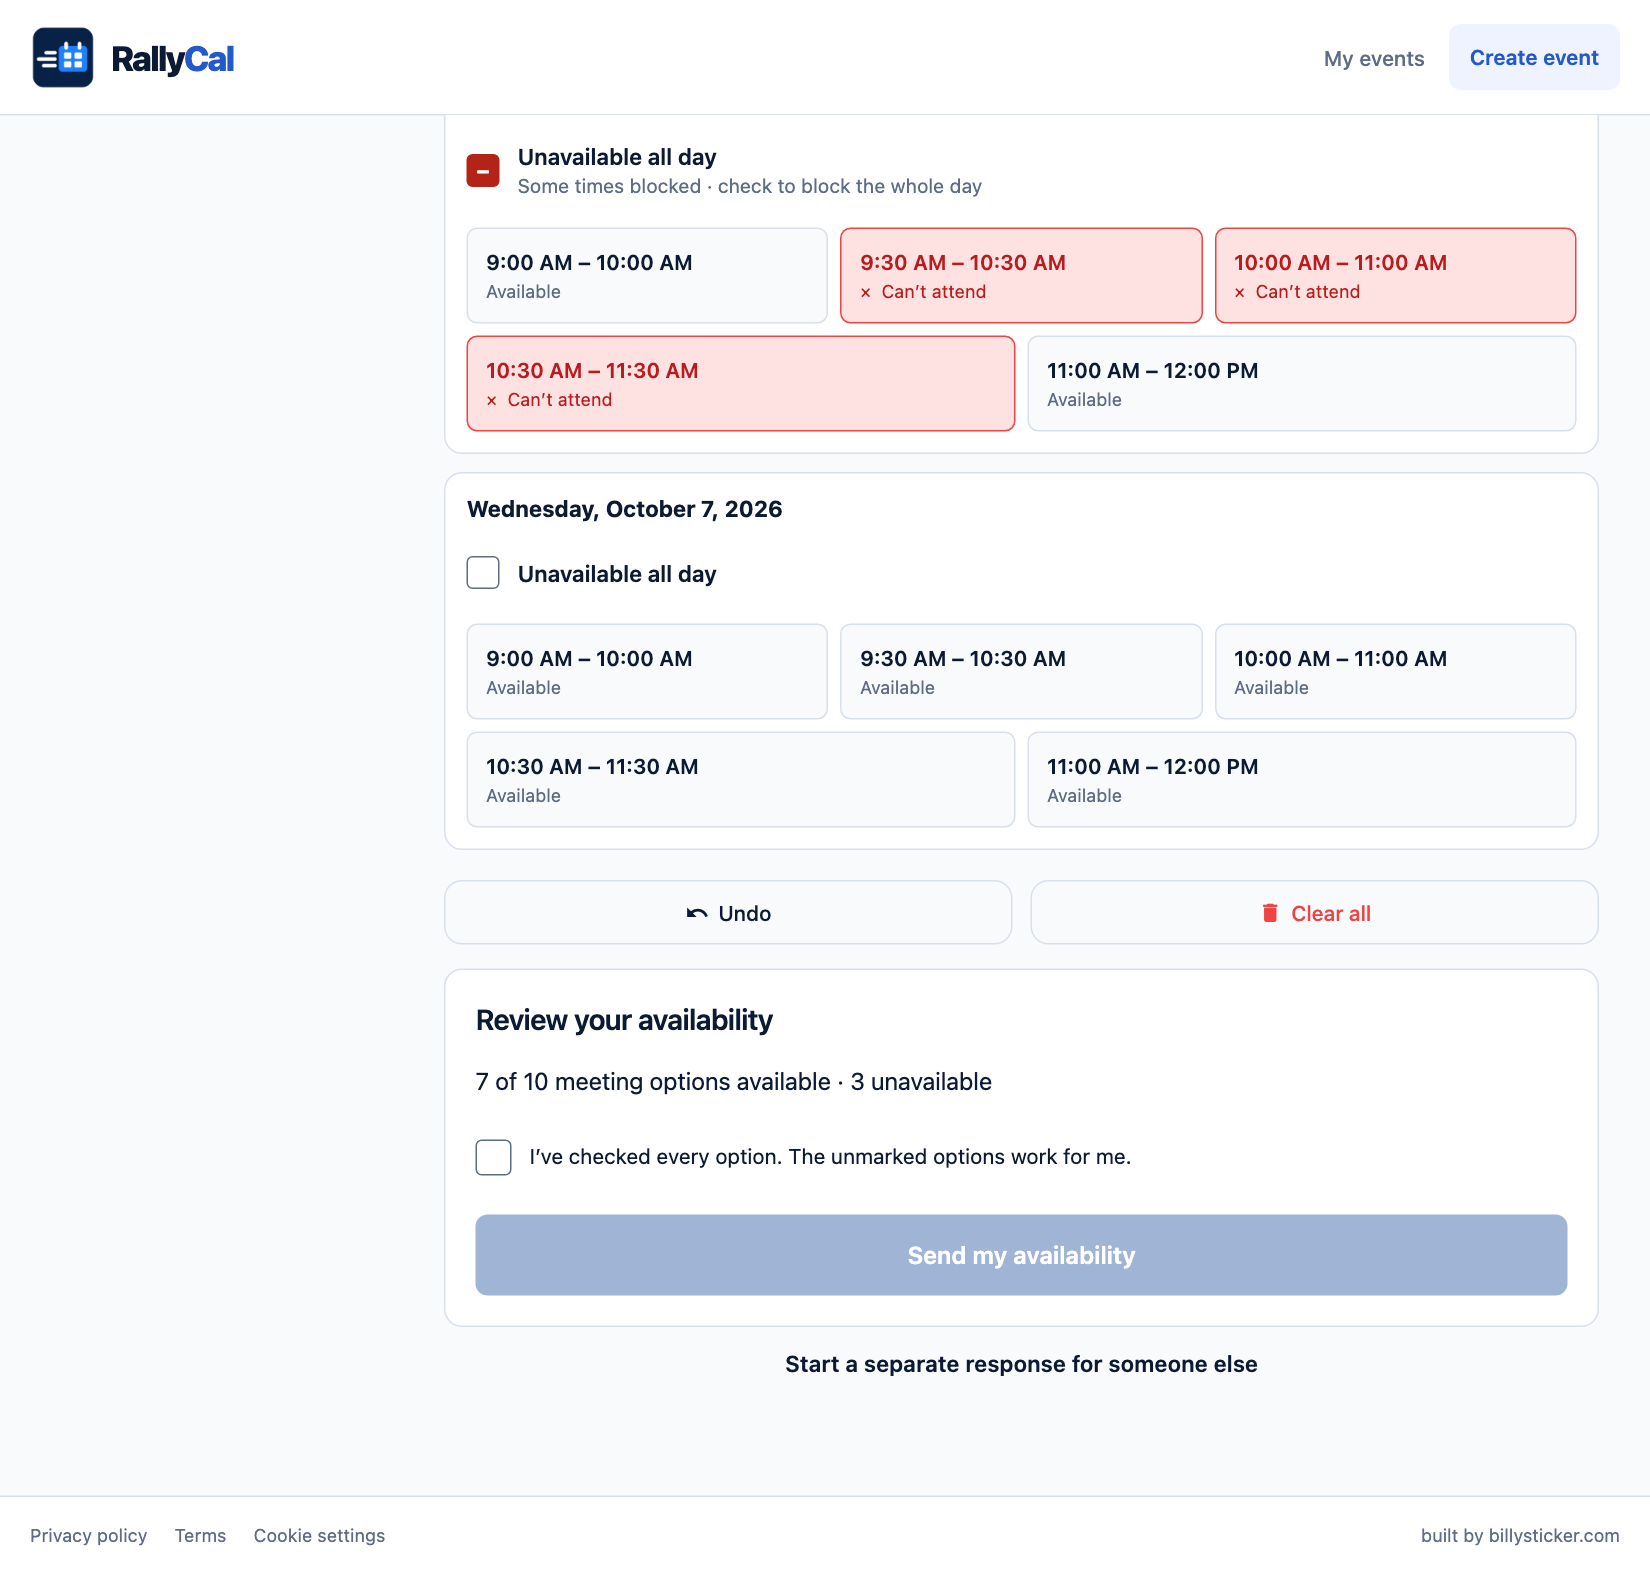The height and width of the screenshot is (1575, 1650).
Task: Visit the billysticker.com credit link
Action: 1520,1535
